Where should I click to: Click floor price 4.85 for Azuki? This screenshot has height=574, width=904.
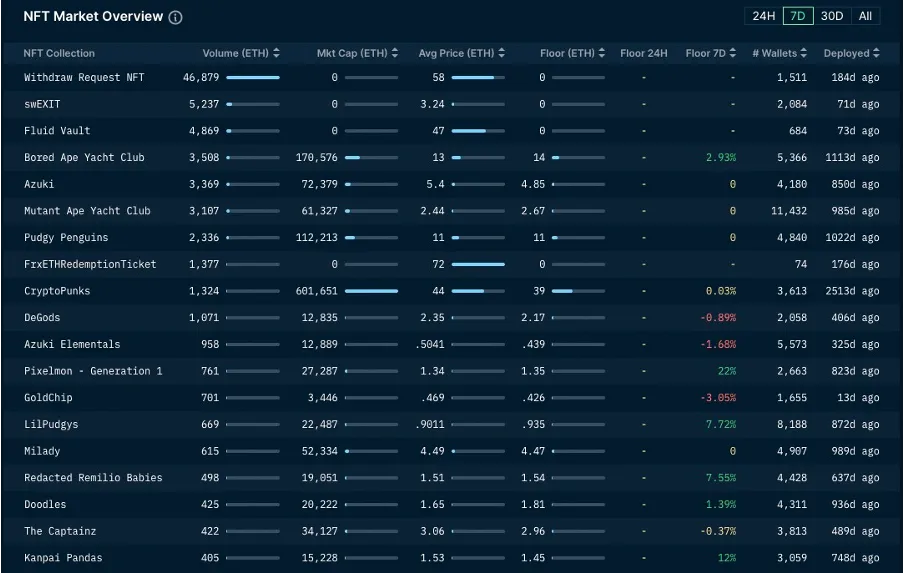coord(533,184)
